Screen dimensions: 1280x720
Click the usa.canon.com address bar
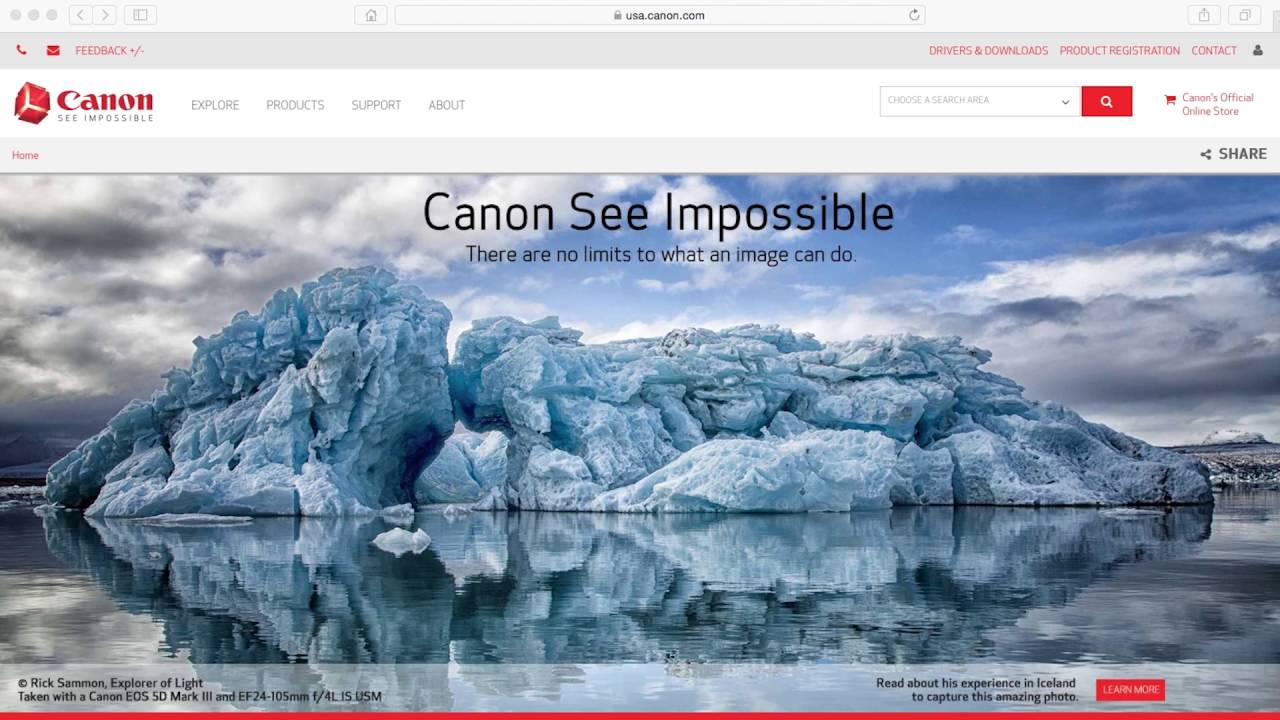pyautogui.click(x=660, y=15)
